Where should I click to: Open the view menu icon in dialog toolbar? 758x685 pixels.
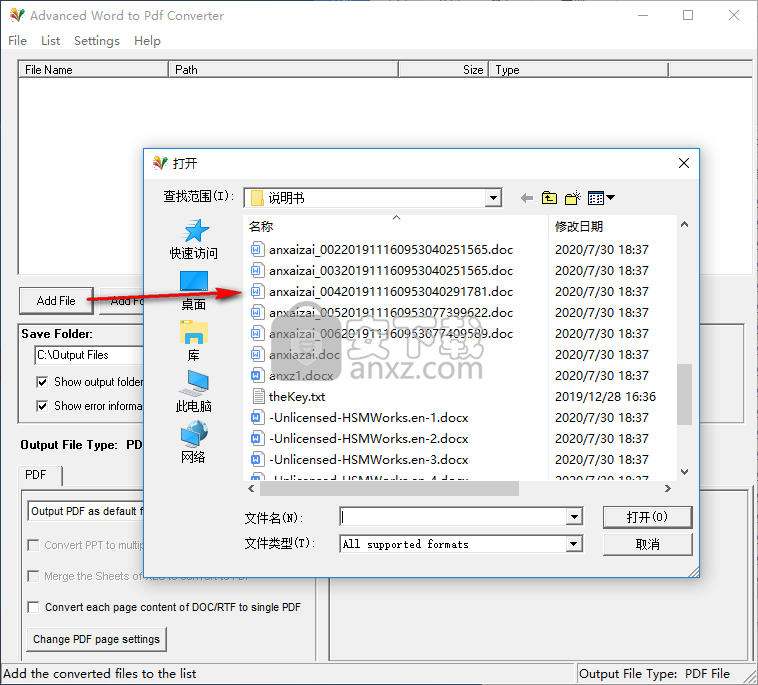pos(601,198)
